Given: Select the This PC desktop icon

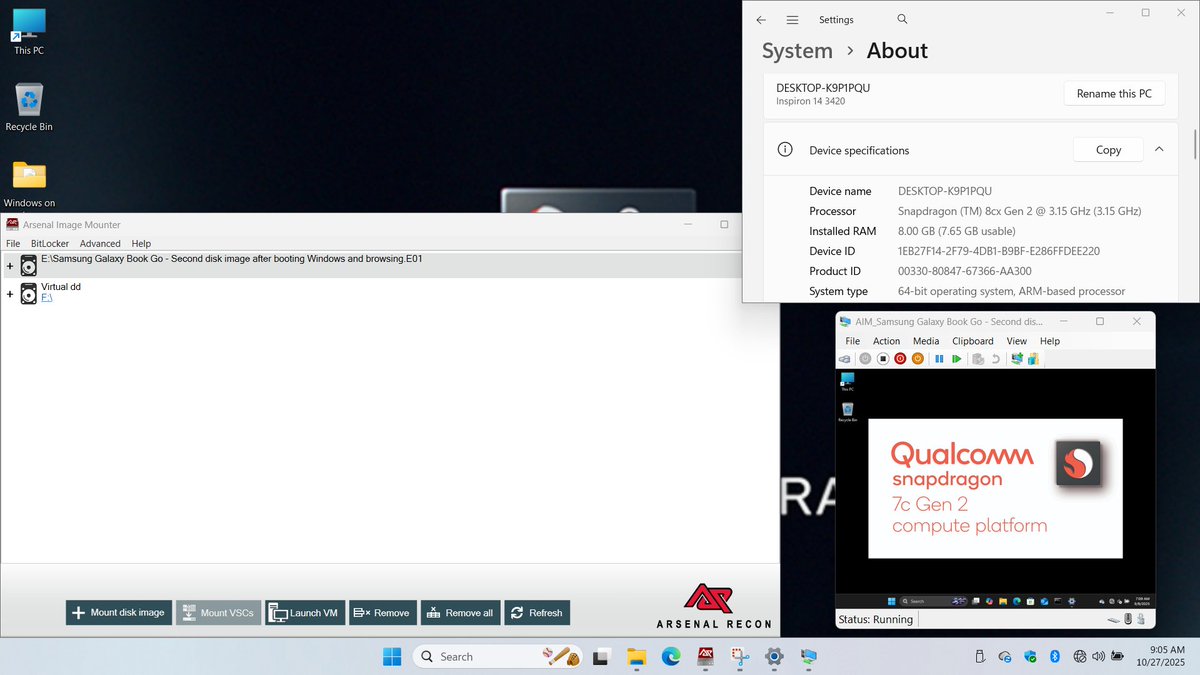Looking at the screenshot, I should click(x=29, y=31).
